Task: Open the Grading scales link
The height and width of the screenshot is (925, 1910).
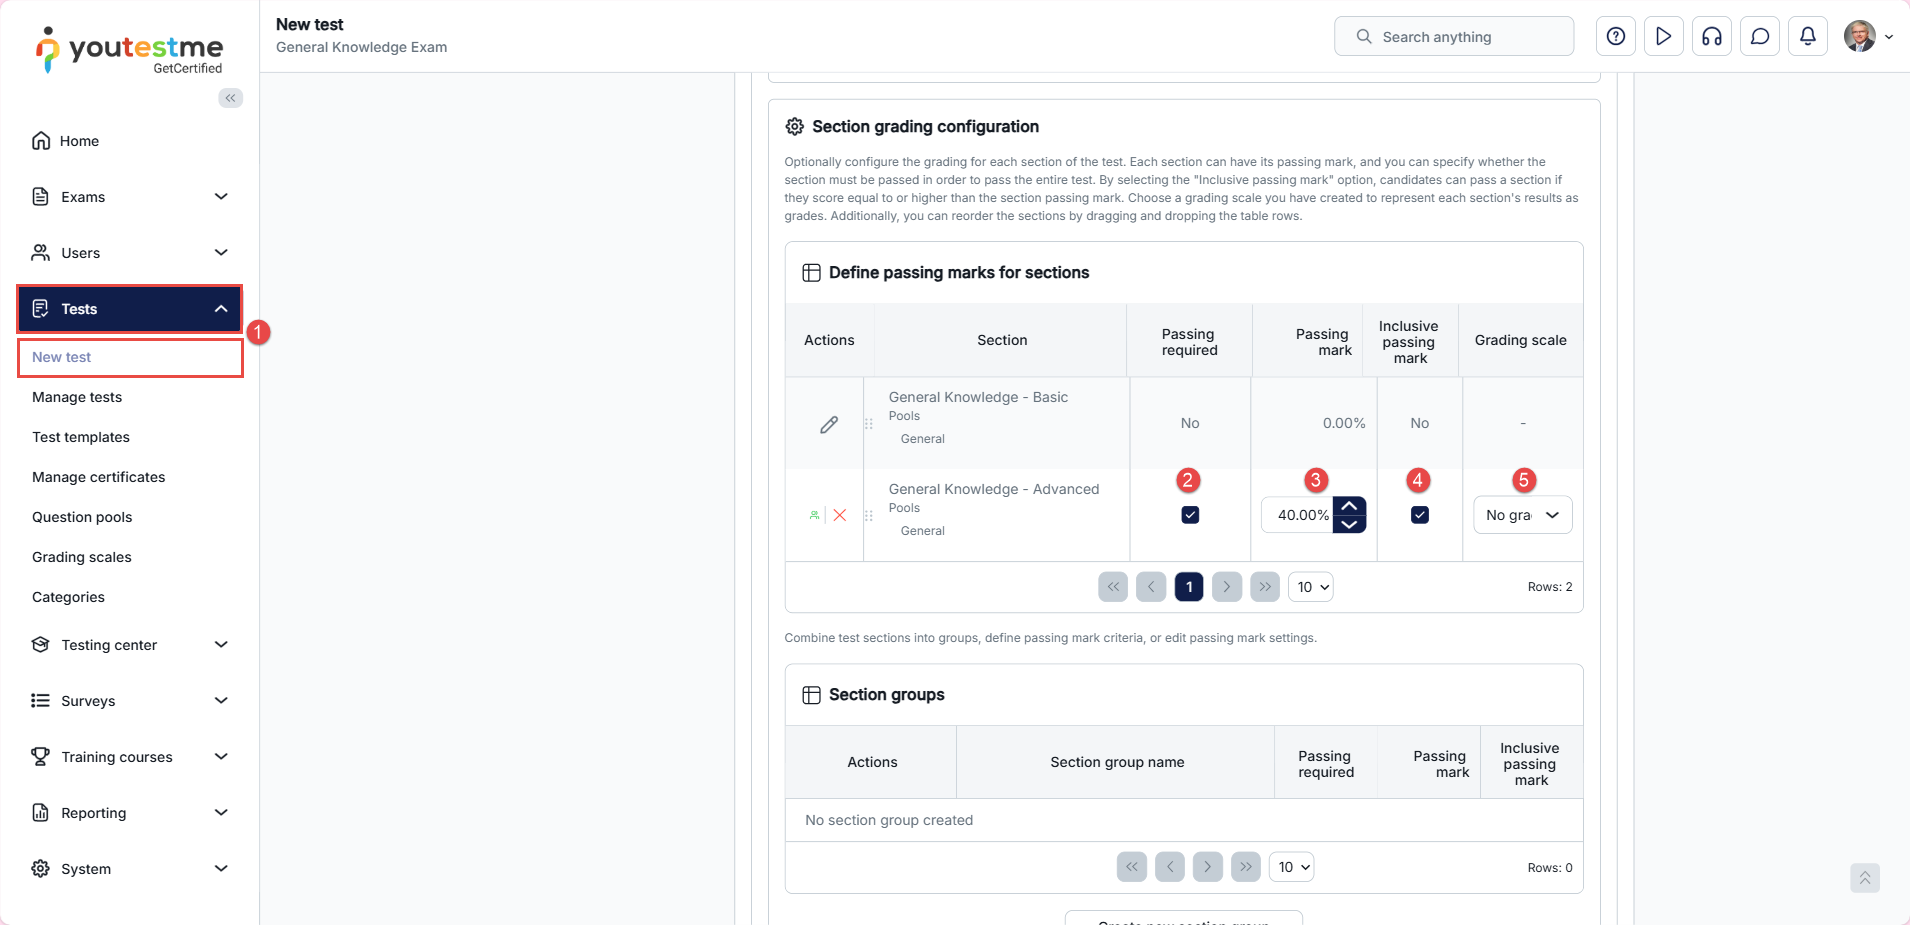Action: 82,557
